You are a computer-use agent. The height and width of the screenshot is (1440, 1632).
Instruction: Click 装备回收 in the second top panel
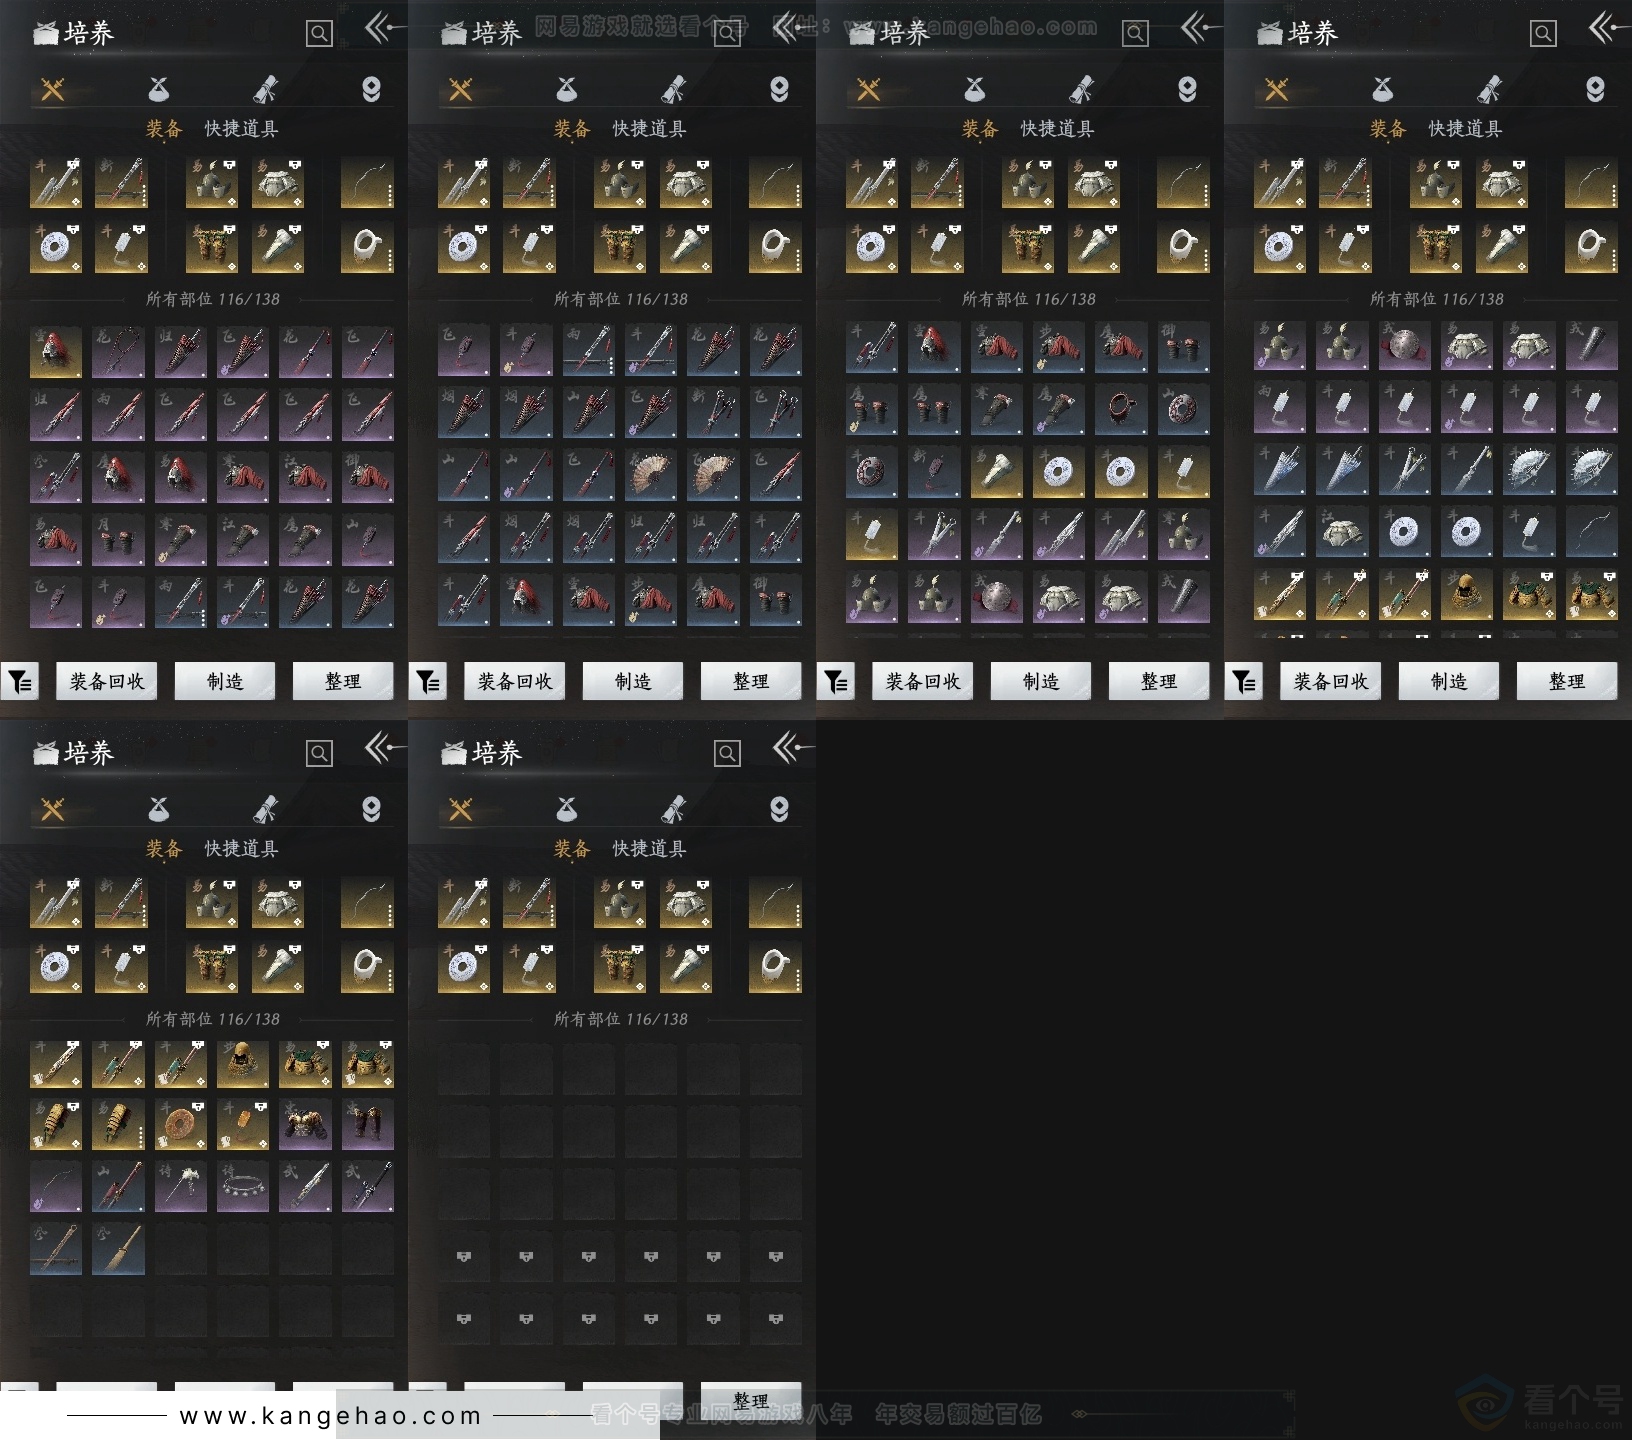point(515,682)
